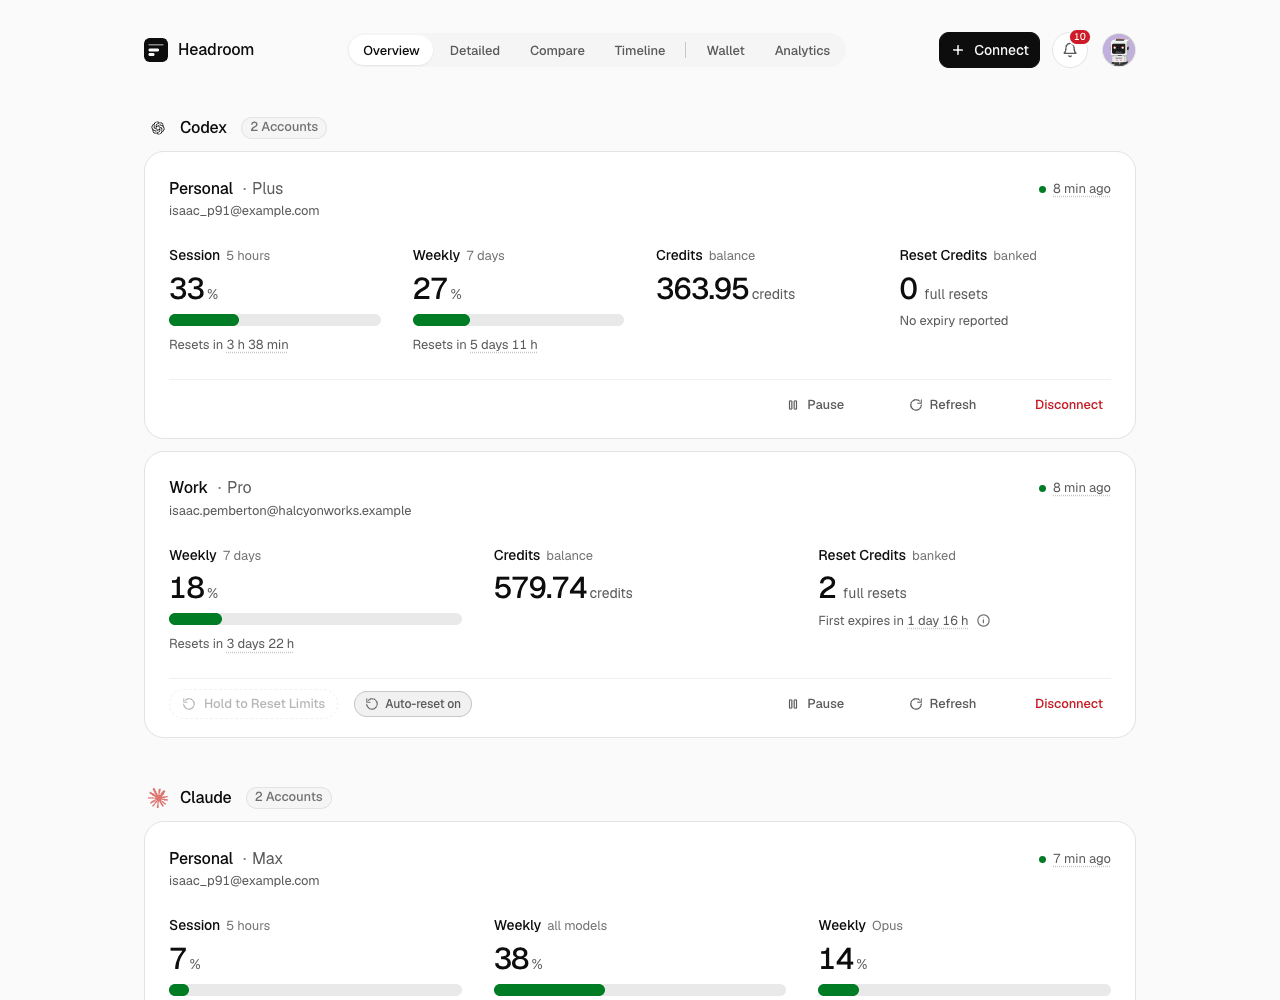Click the Codex section heading
Image resolution: width=1280 pixels, height=1000 pixels.
203,128
